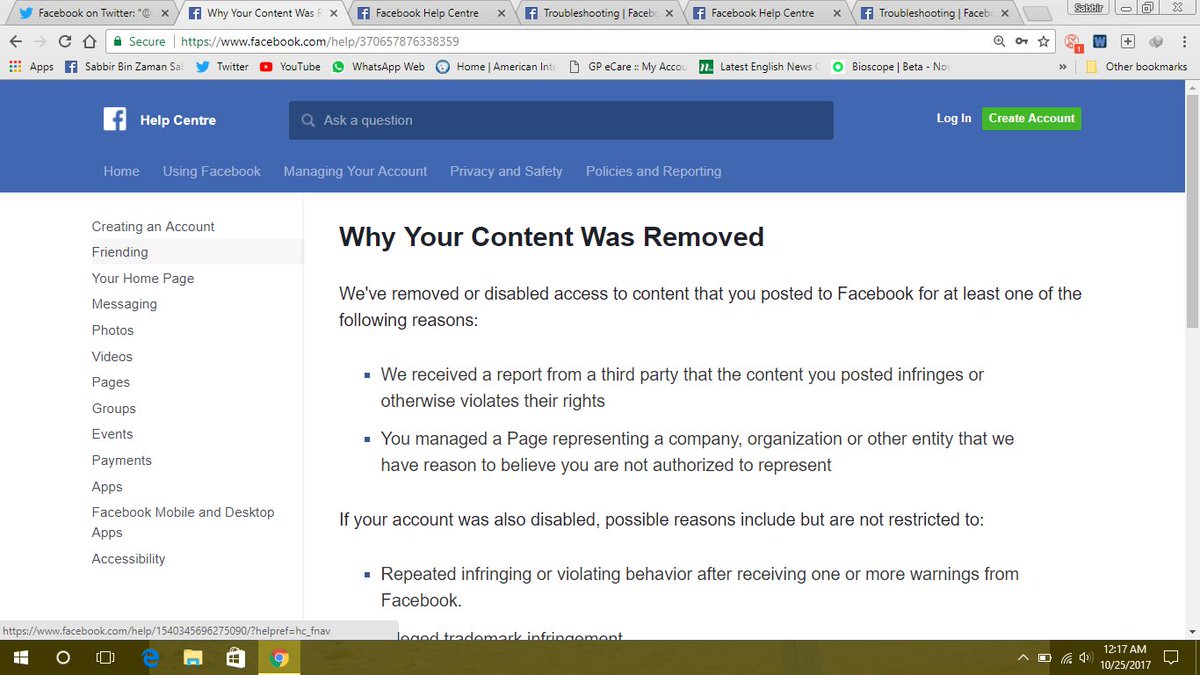Click the Help Centre title link
The height and width of the screenshot is (675, 1200).
click(178, 120)
